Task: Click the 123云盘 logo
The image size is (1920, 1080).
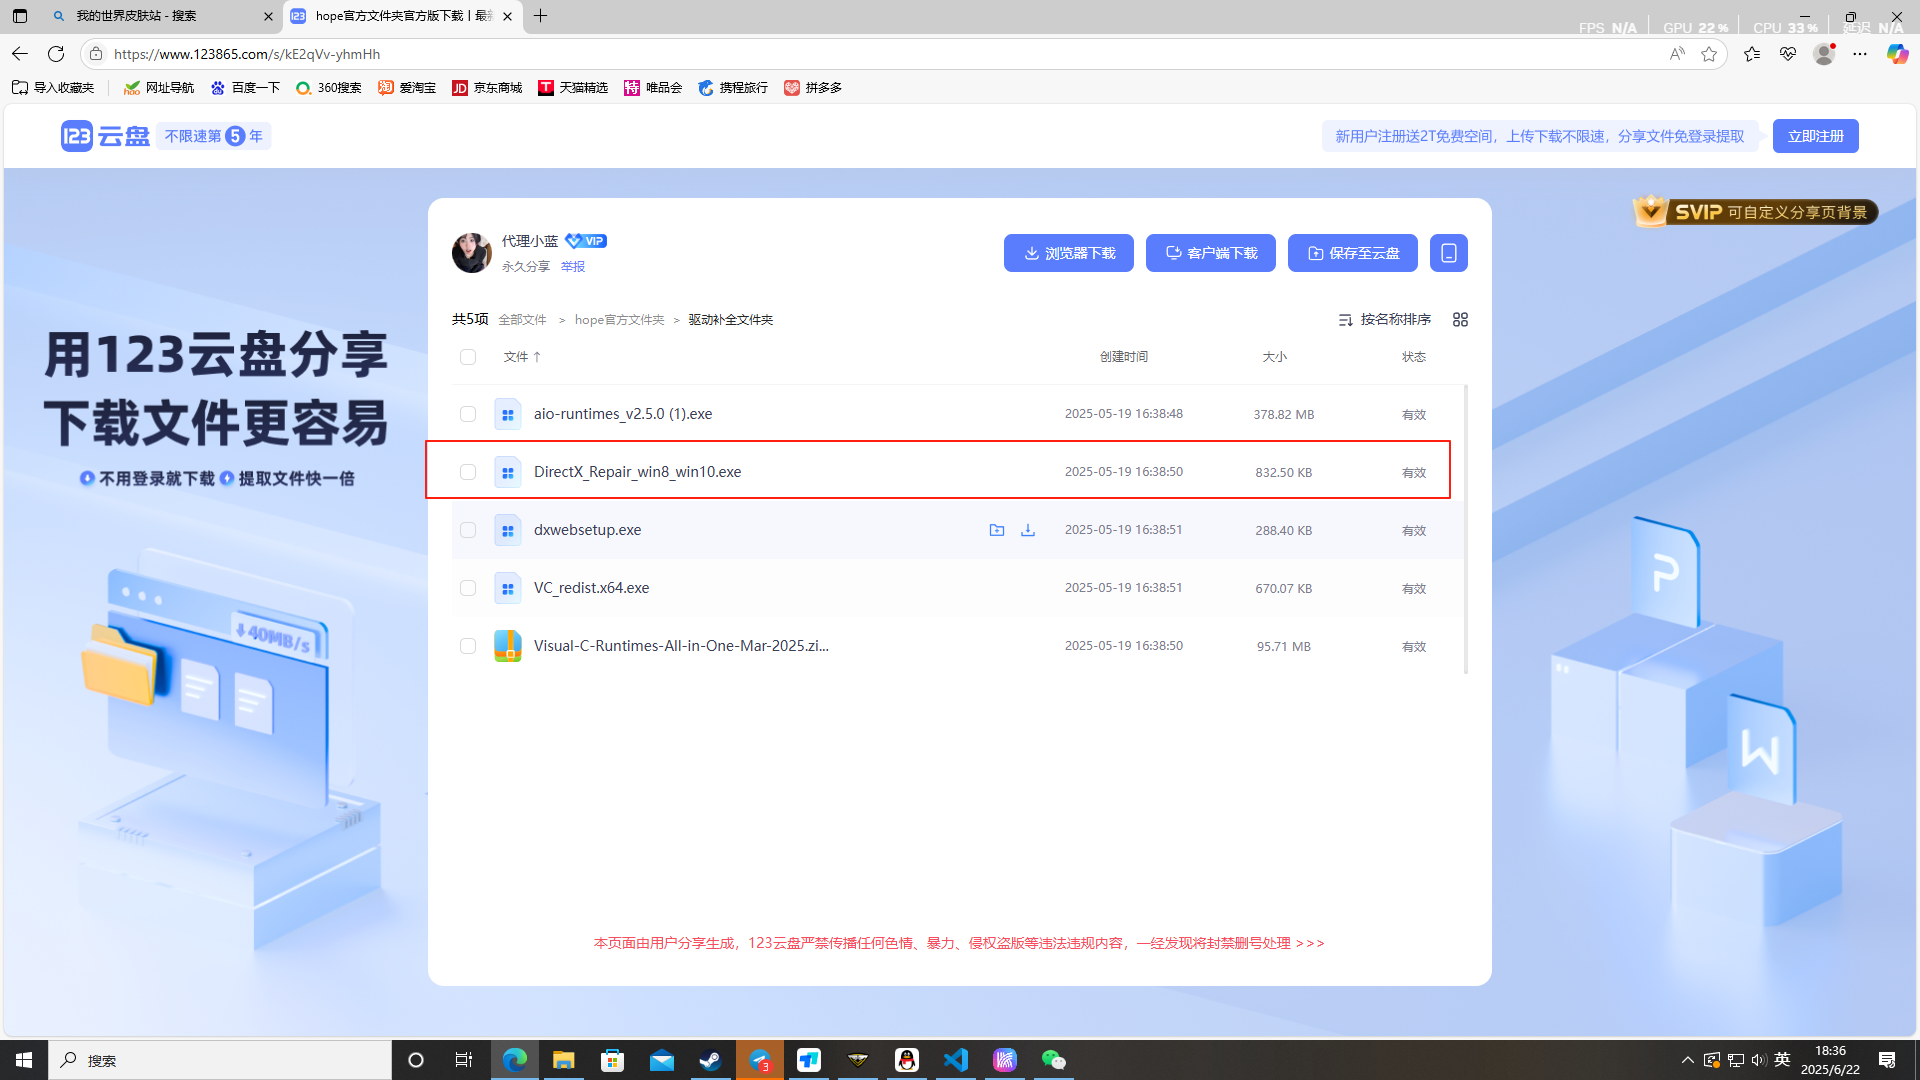Action: 105,136
